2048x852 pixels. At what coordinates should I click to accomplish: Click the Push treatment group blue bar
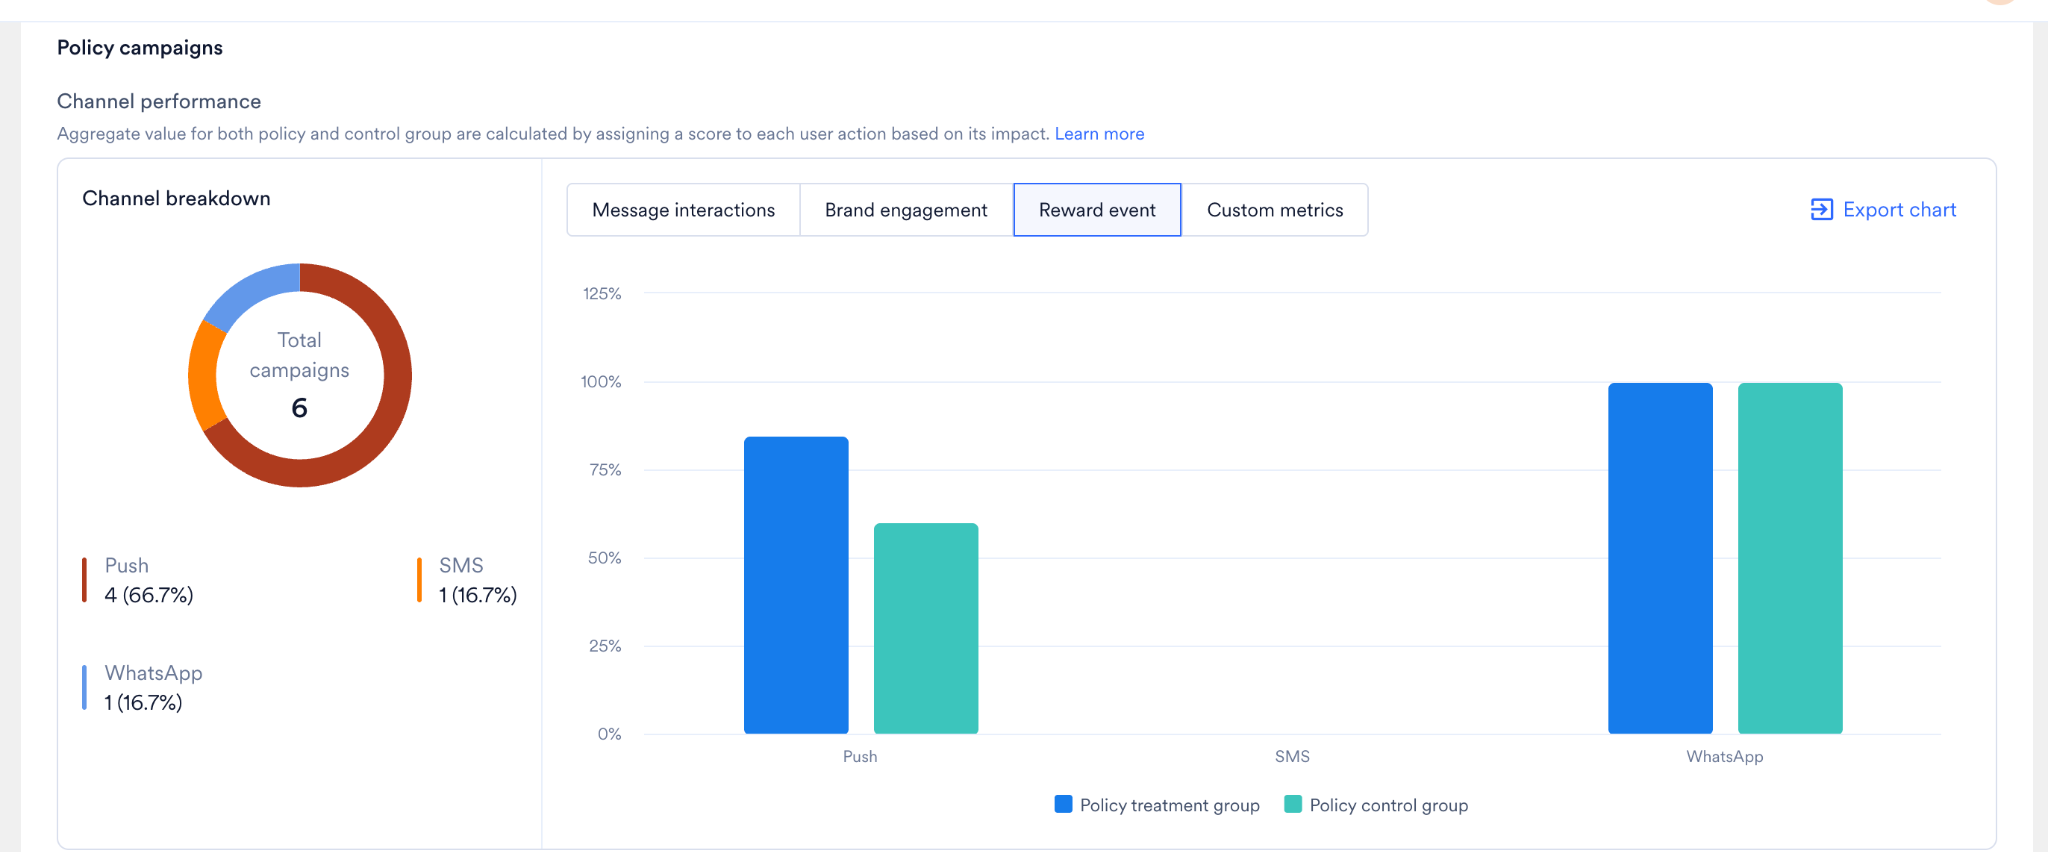796,585
